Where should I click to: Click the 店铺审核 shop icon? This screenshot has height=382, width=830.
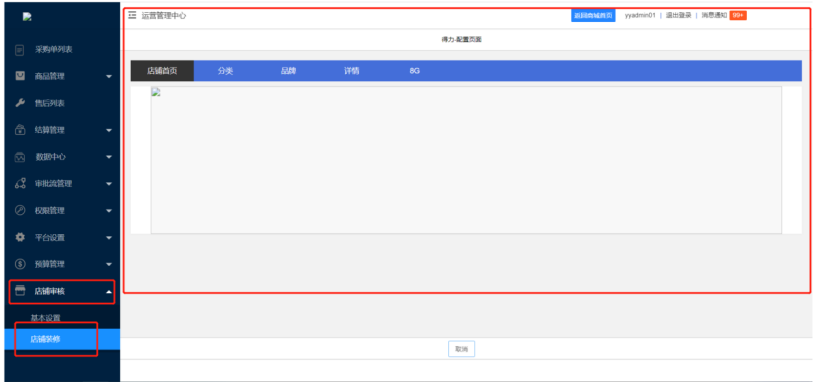[x=20, y=291]
